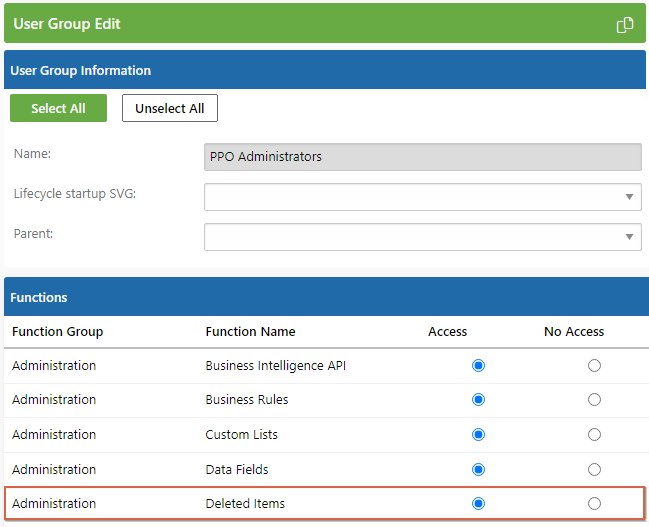The width and height of the screenshot is (649, 527).
Task: Open the Lifecycle startup SVG dropdown
Action: click(x=423, y=197)
